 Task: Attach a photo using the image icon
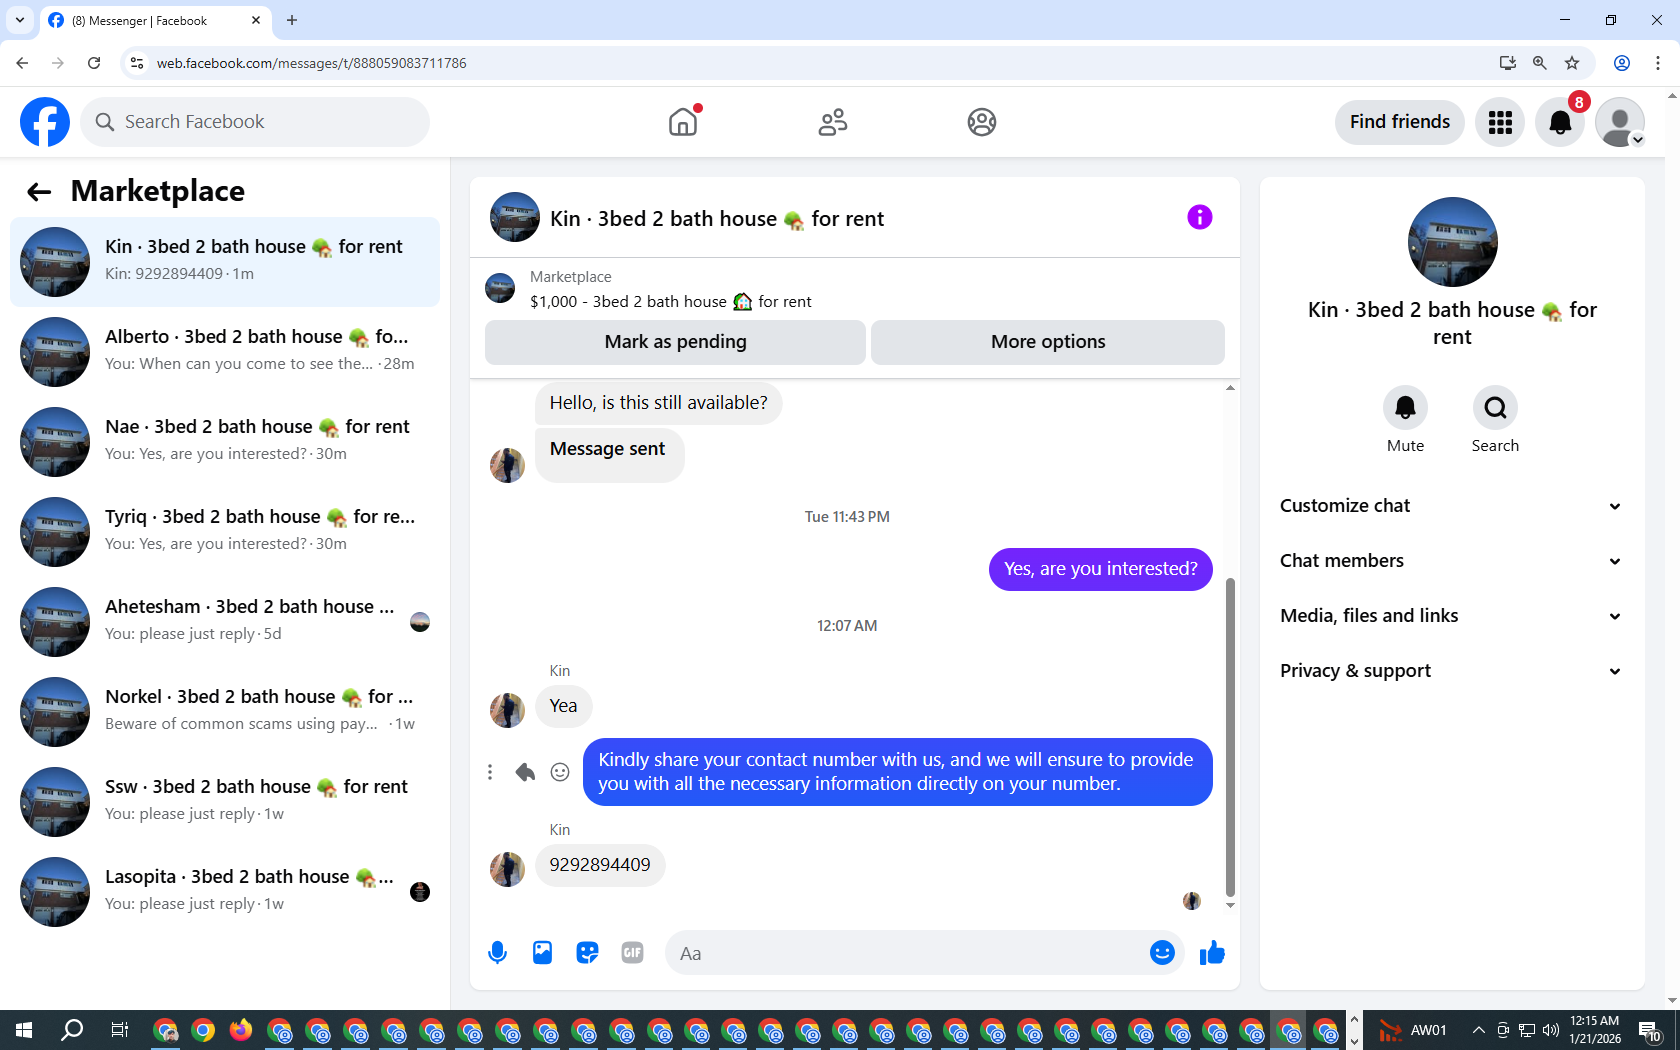pyautogui.click(x=542, y=953)
